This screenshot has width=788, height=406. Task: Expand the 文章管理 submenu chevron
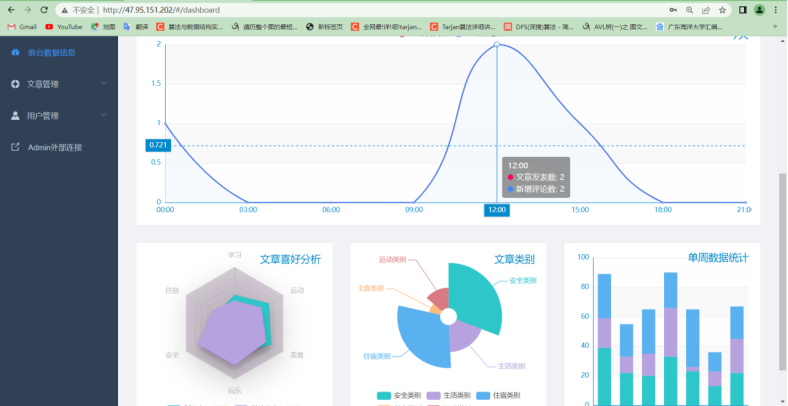click(x=104, y=84)
